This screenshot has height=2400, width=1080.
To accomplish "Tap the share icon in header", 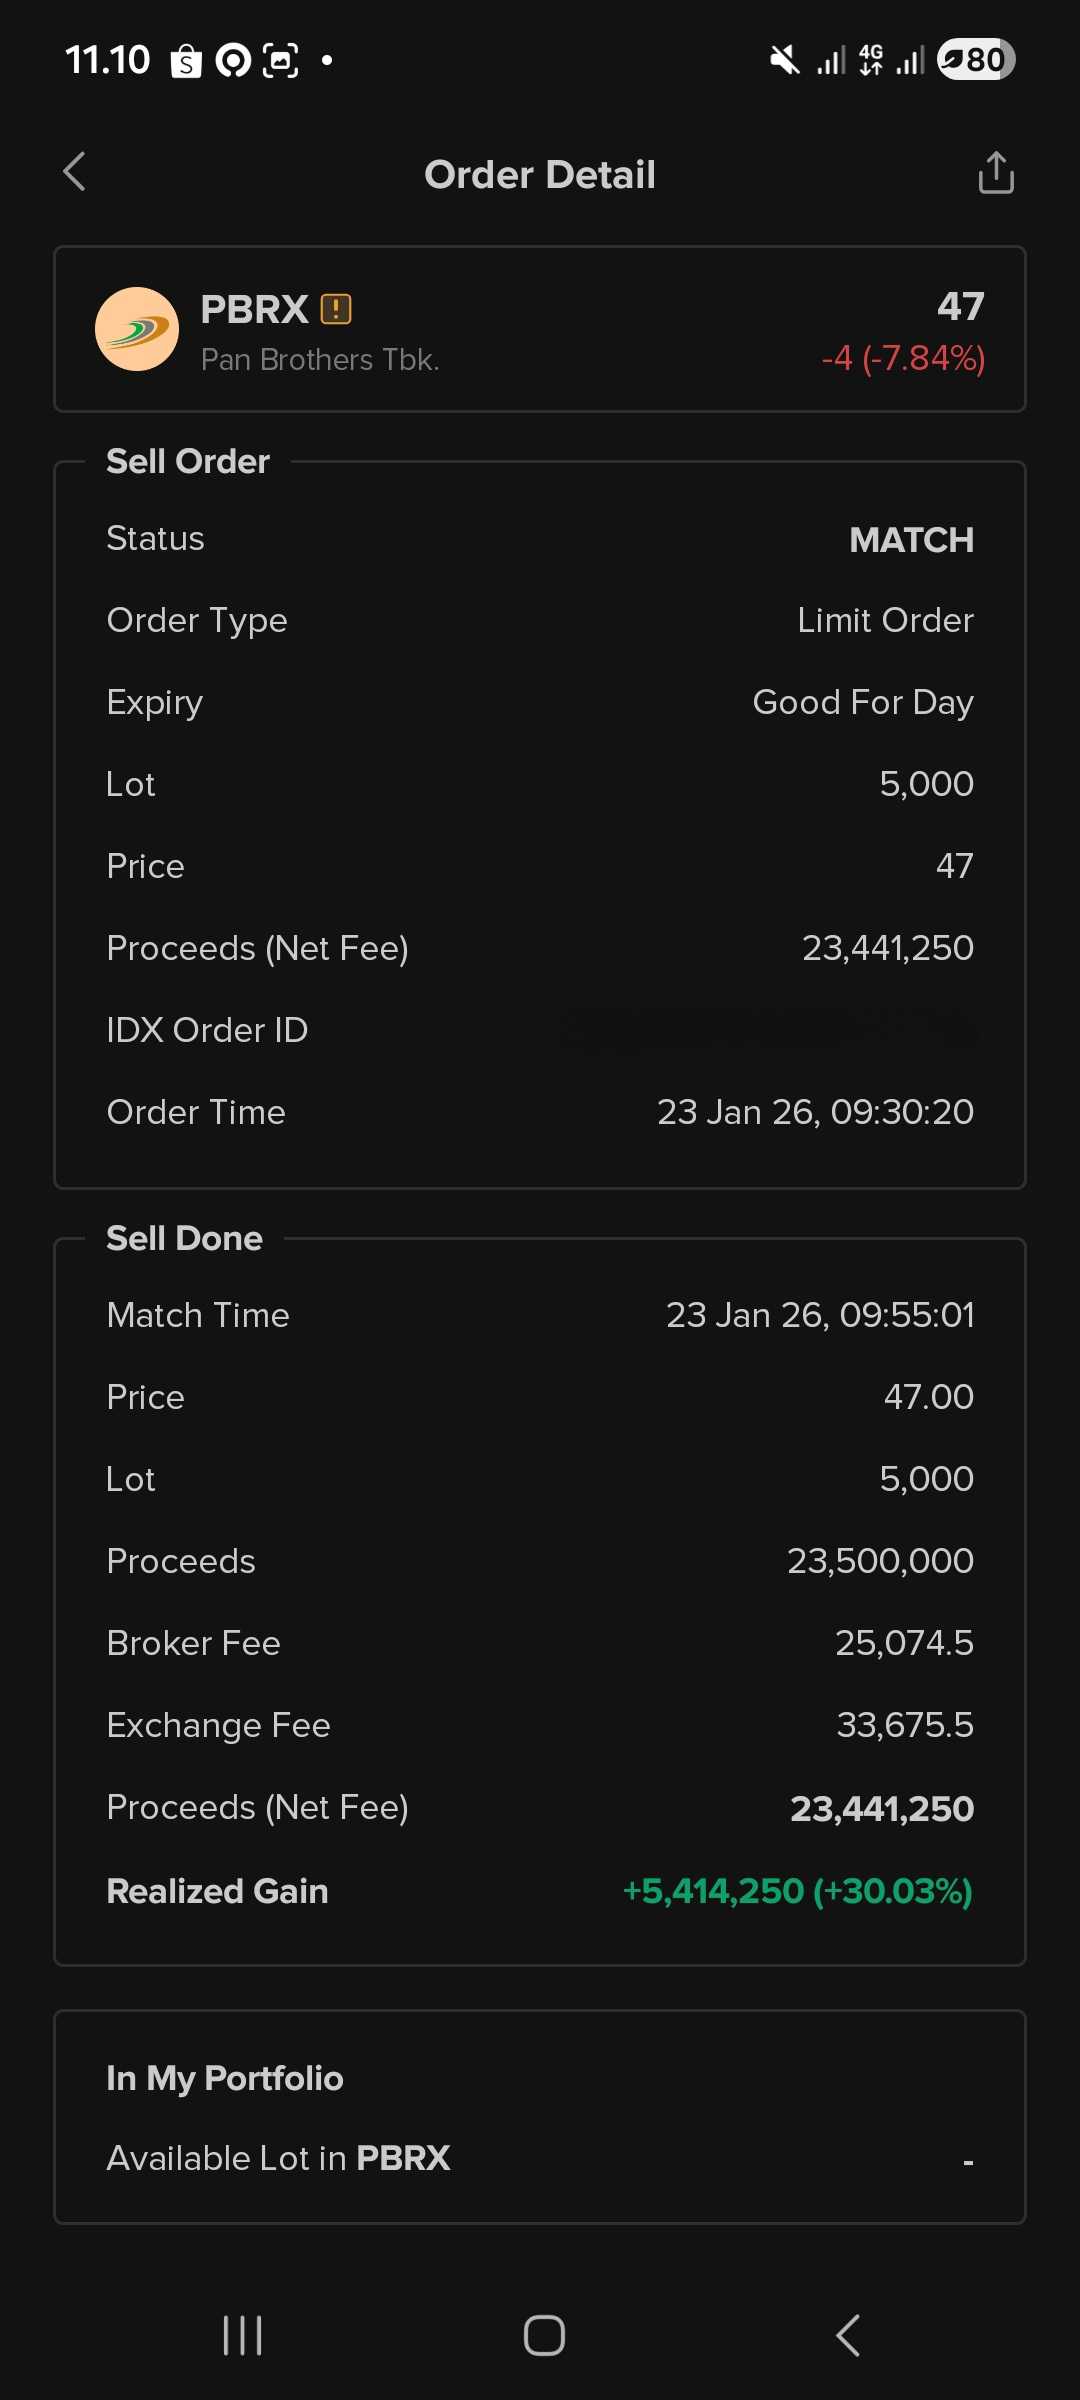I will point(995,173).
